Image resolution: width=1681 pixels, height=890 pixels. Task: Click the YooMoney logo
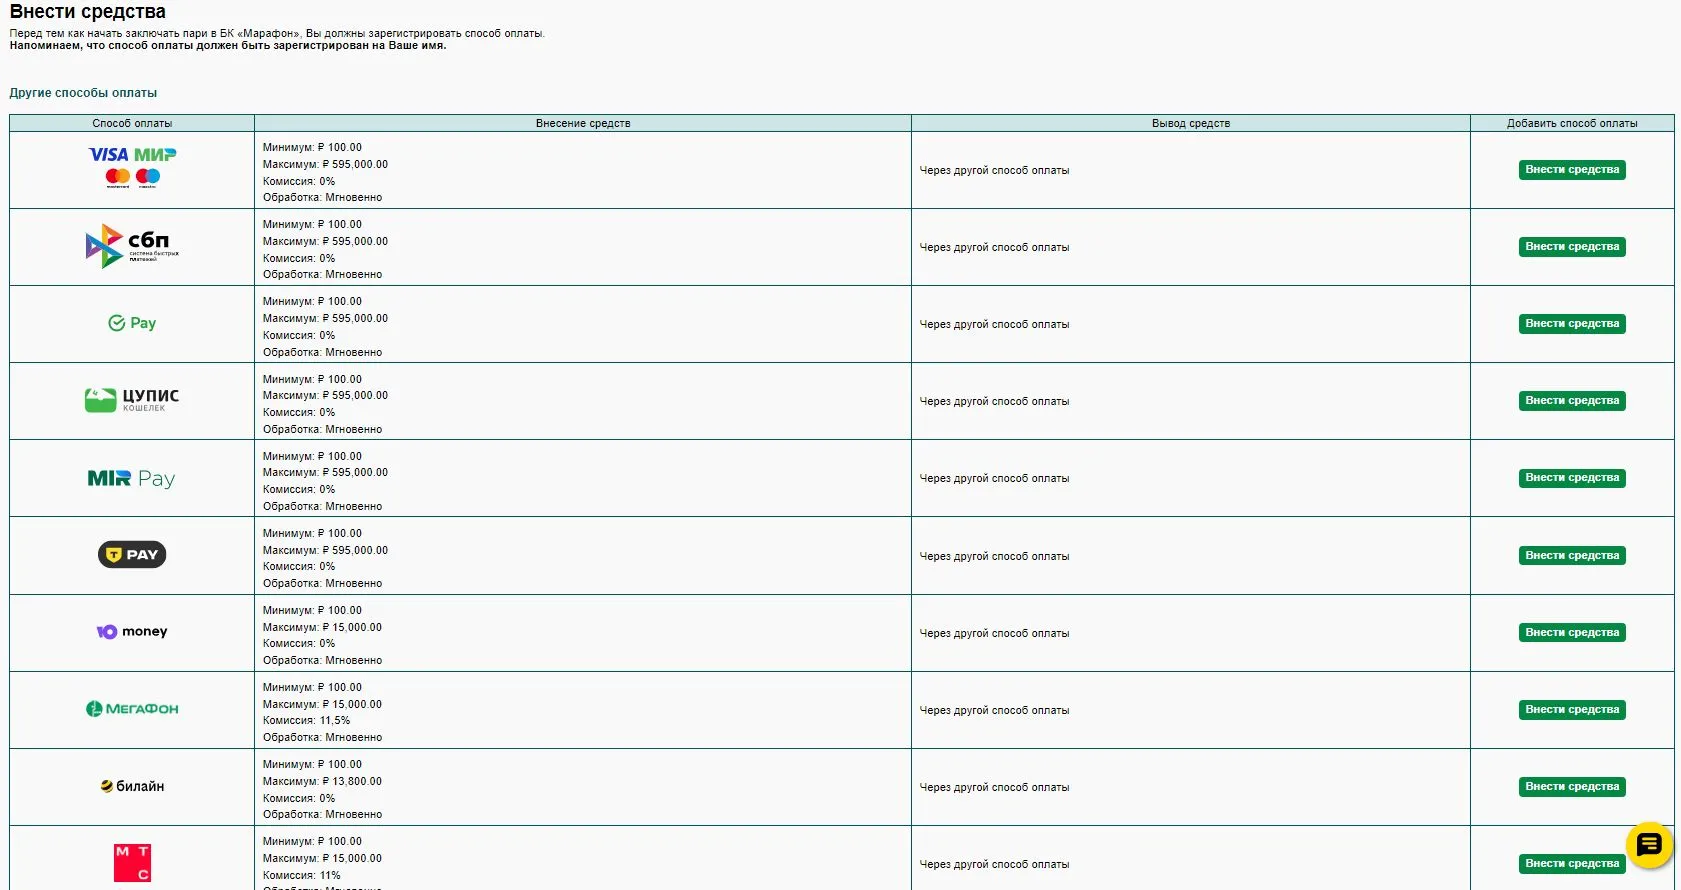point(132,632)
